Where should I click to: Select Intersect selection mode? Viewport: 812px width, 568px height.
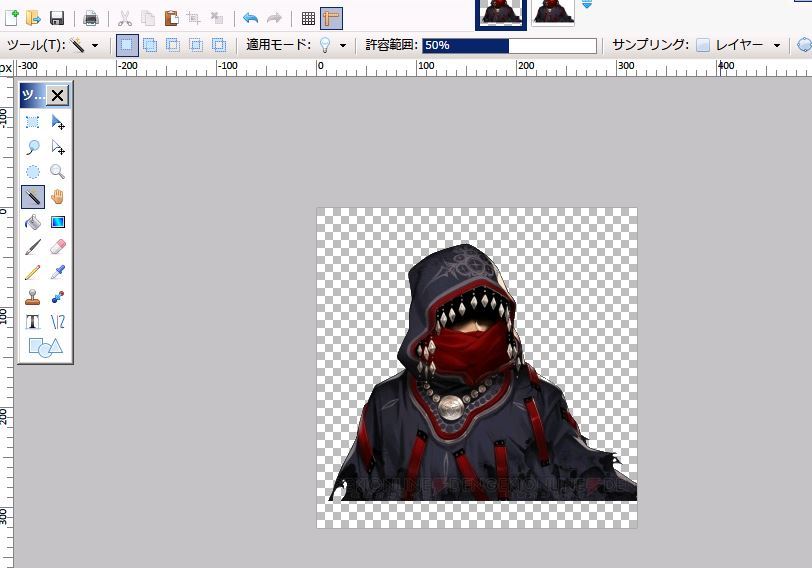[196, 46]
